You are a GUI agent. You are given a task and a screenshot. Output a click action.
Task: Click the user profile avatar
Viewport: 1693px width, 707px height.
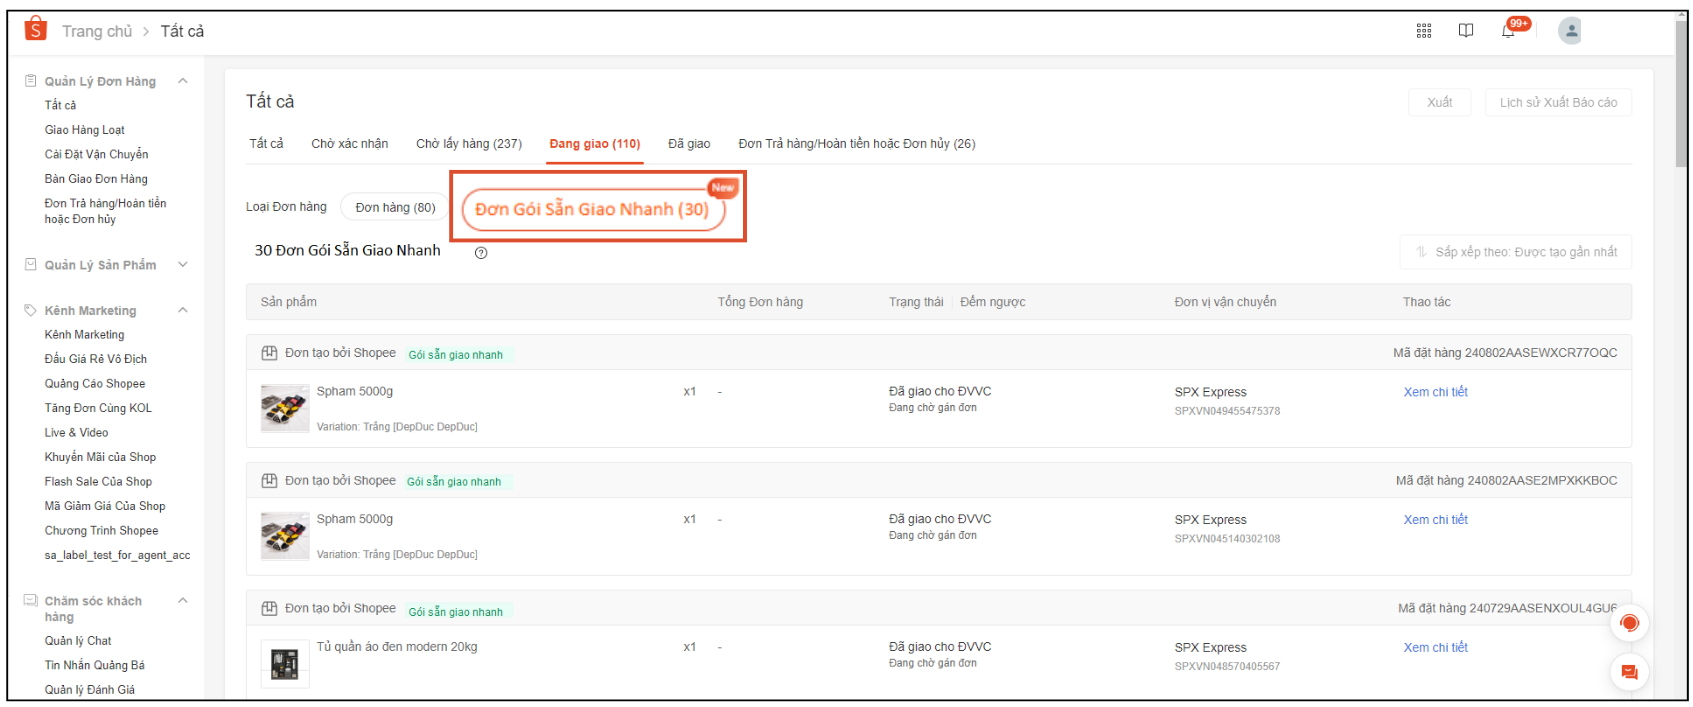coord(1570,31)
